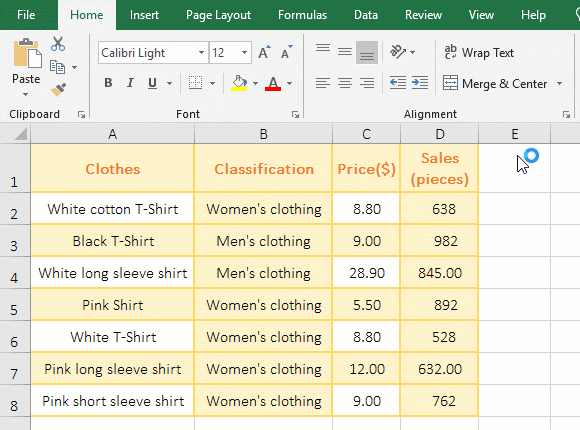
Task: Select Pink short sleeve shirt cell
Action: [112, 401]
